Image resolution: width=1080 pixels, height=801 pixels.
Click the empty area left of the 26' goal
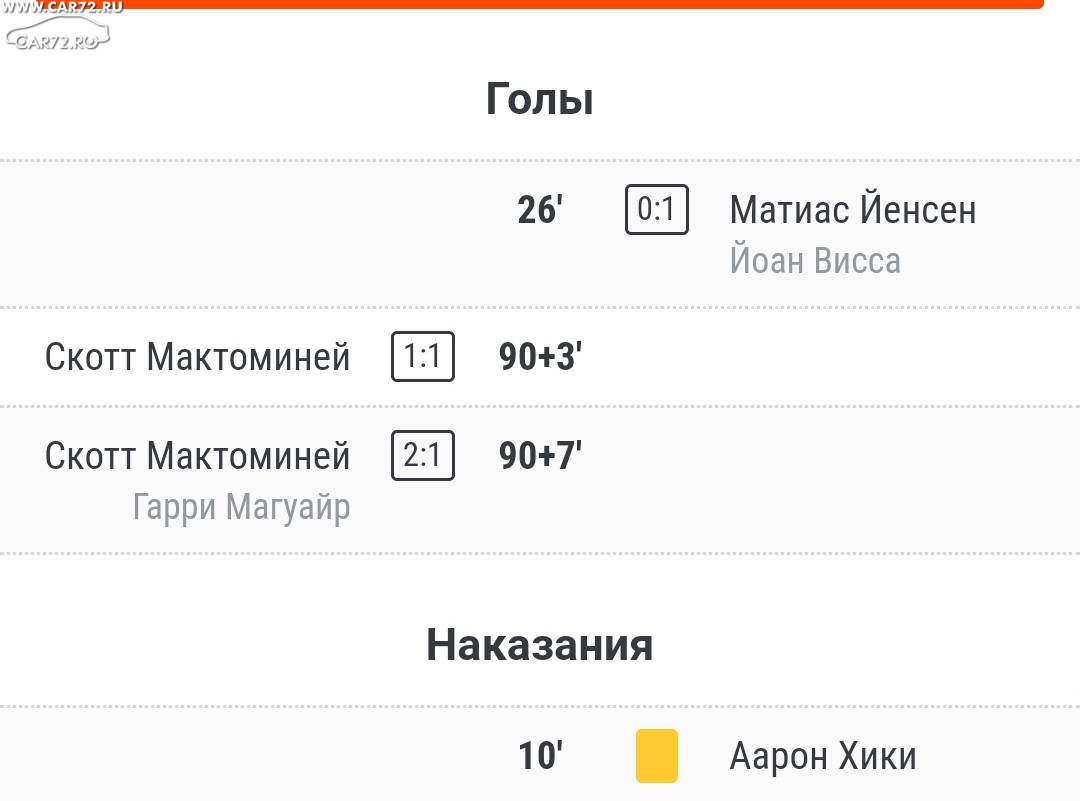tap(255, 234)
